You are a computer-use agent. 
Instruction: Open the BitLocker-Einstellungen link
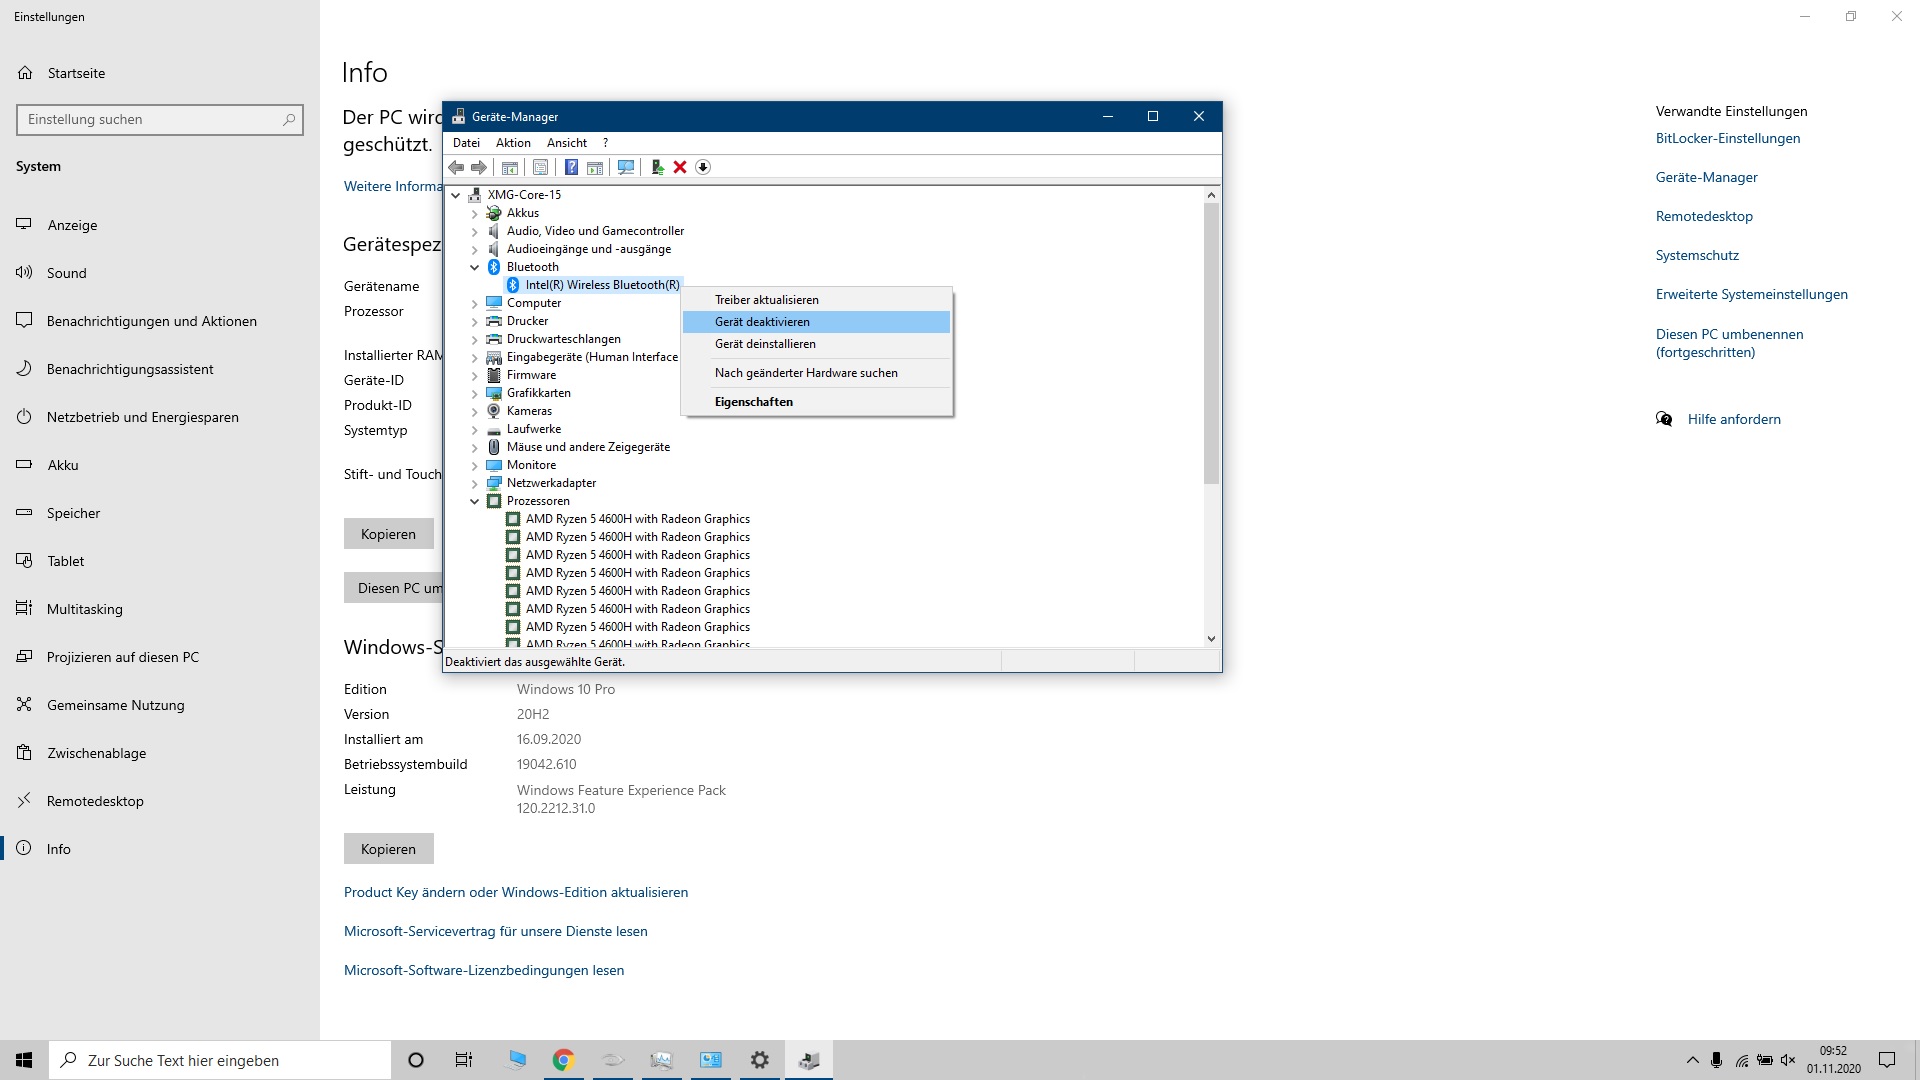pyautogui.click(x=1727, y=138)
